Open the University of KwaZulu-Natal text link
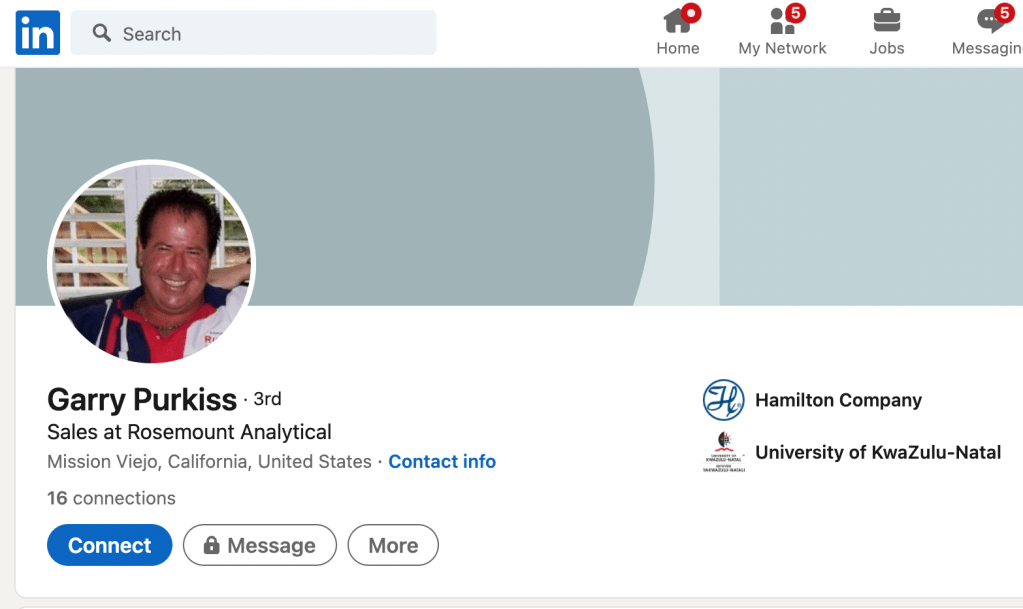 coord(877,452)
